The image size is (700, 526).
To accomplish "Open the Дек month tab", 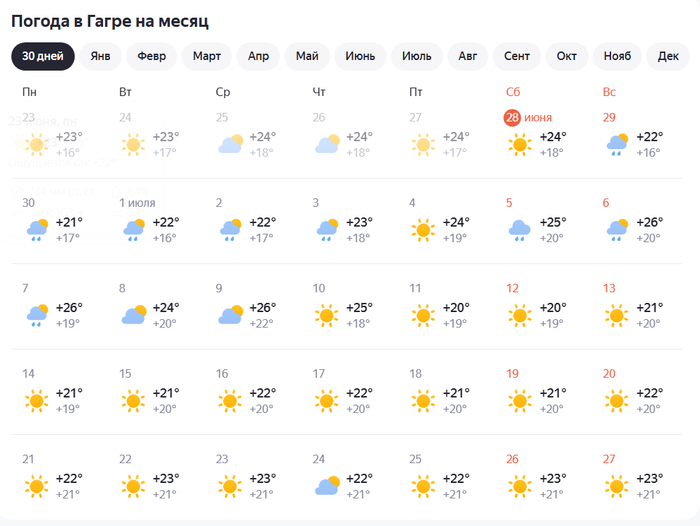I will [x=668, y=56].
